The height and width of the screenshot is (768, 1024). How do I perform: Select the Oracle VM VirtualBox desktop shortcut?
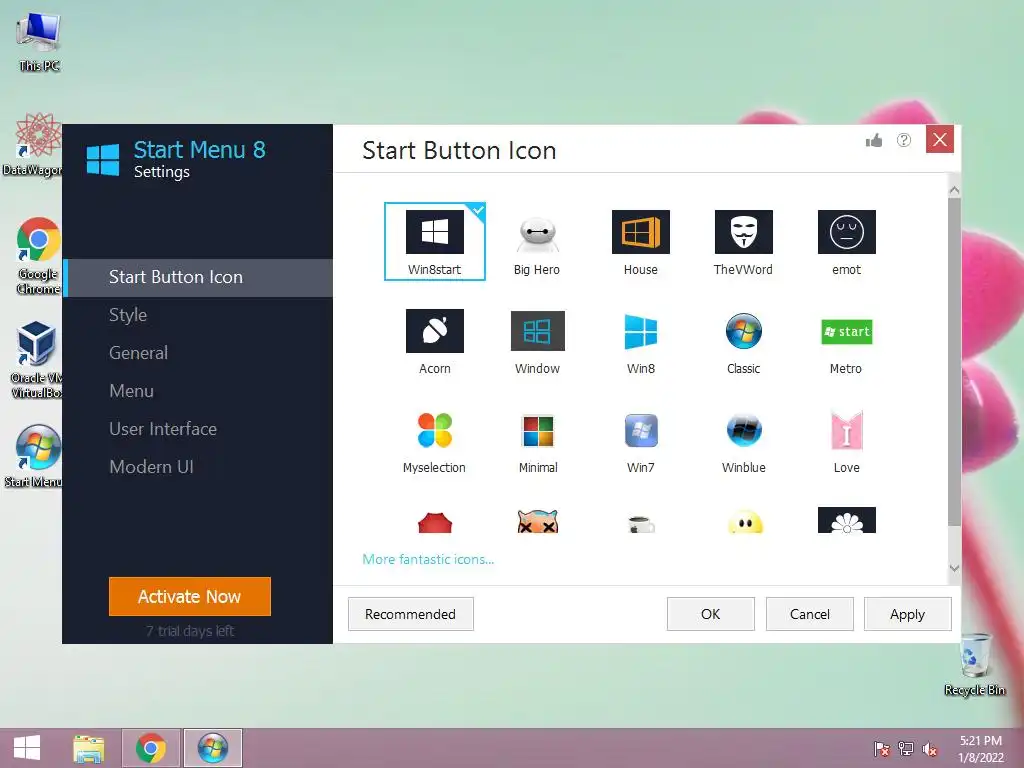(x=37, y=360)
